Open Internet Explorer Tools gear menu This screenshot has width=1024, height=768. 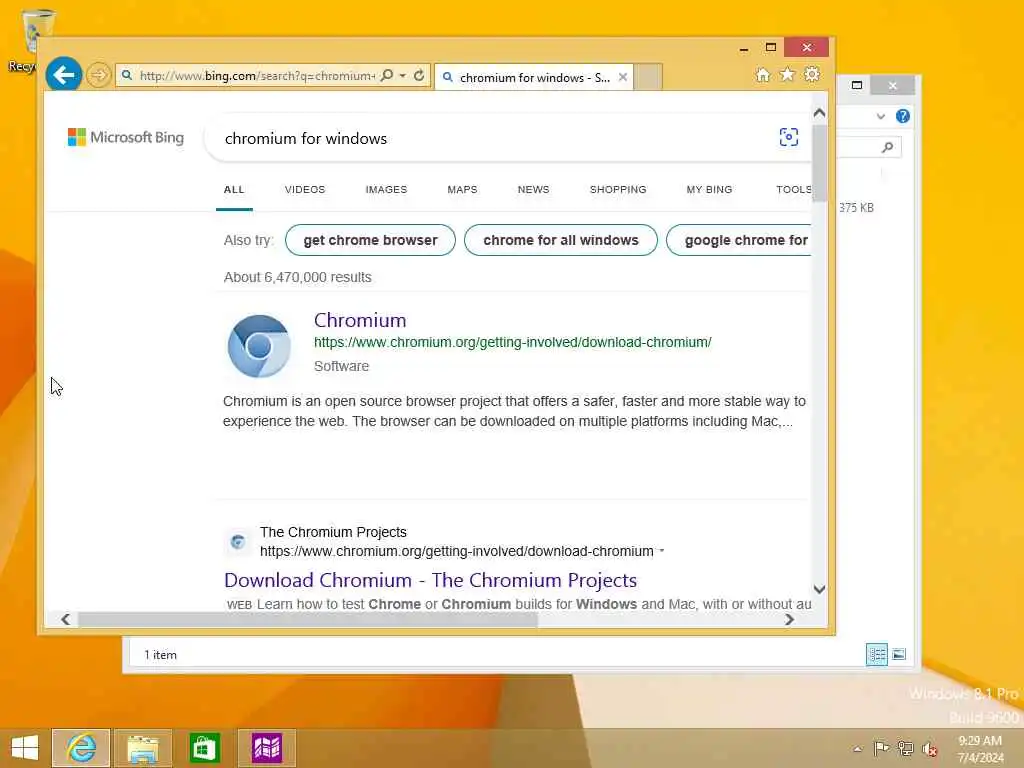(x=812, y=74)
